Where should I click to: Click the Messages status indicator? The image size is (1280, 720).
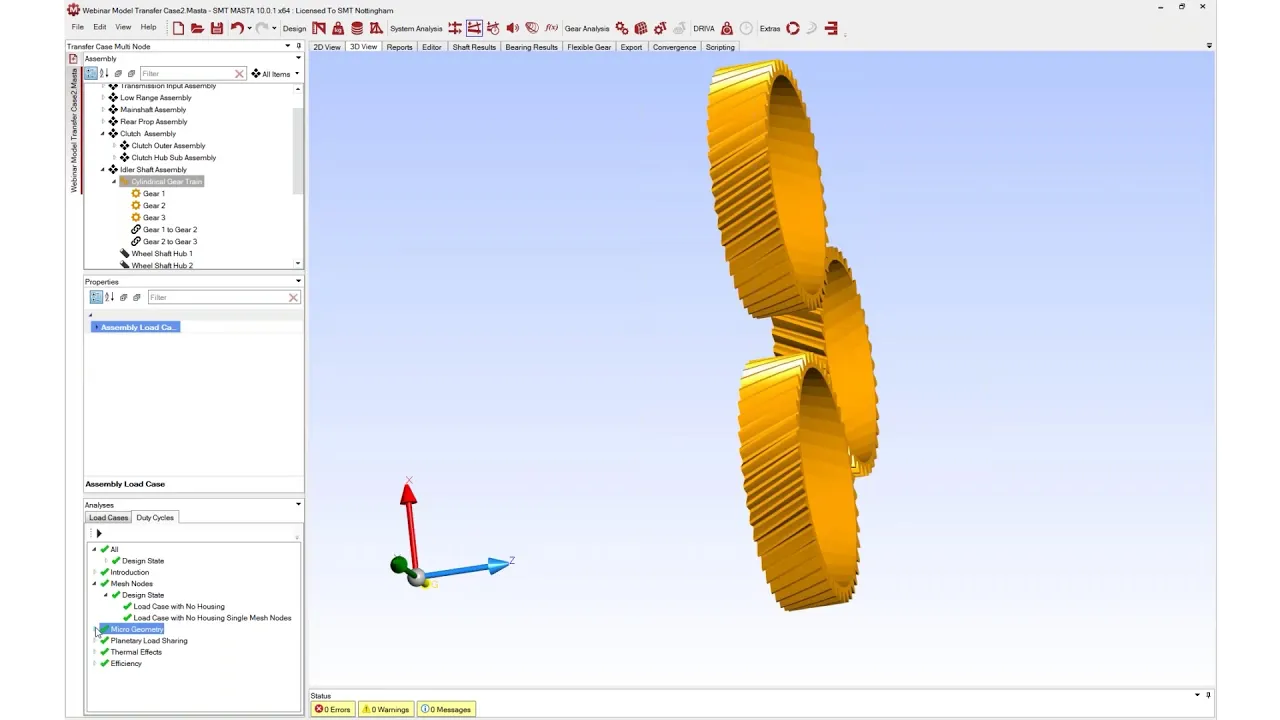[x=446, y=709]
